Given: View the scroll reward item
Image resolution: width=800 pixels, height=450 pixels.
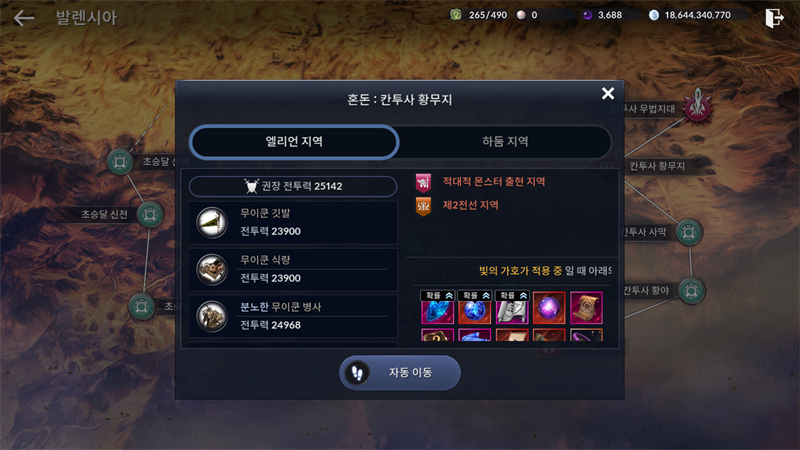Looking at the screenshot, I should pyautogui.click(x=586, y=308).
